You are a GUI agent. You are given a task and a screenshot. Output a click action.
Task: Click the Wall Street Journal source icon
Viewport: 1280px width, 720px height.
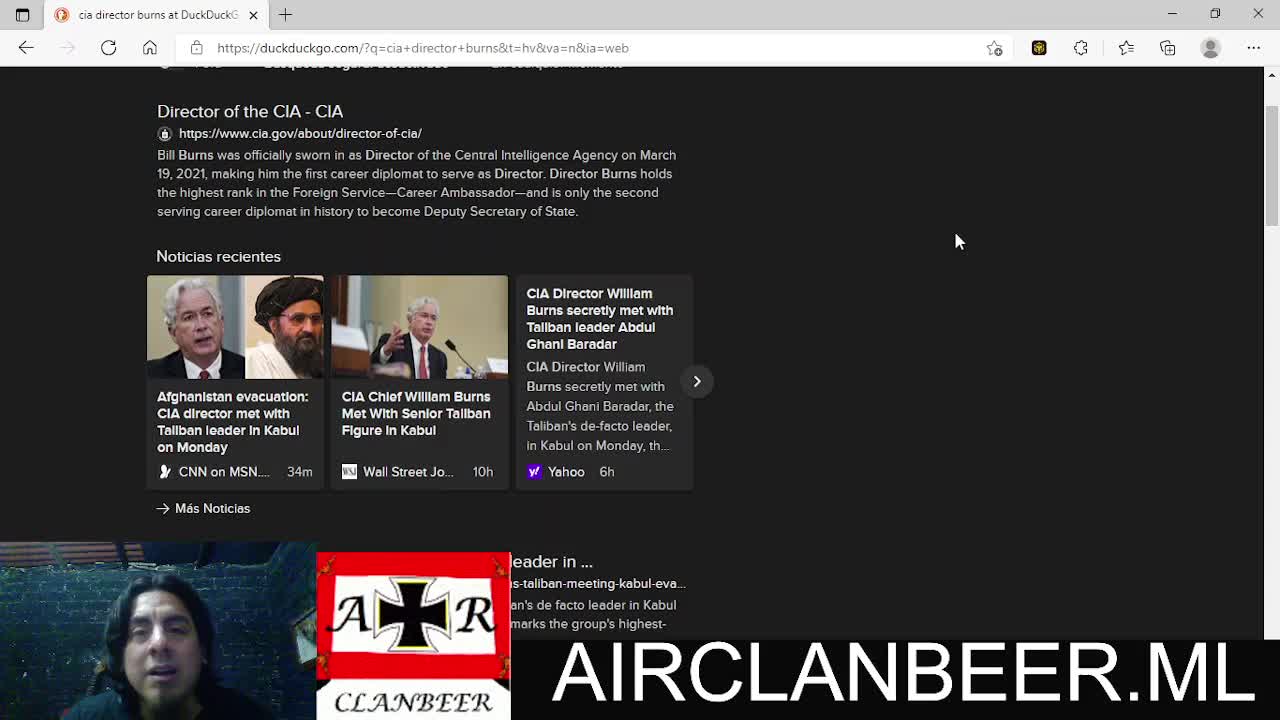pyautogui.click(x=349, y=472)
